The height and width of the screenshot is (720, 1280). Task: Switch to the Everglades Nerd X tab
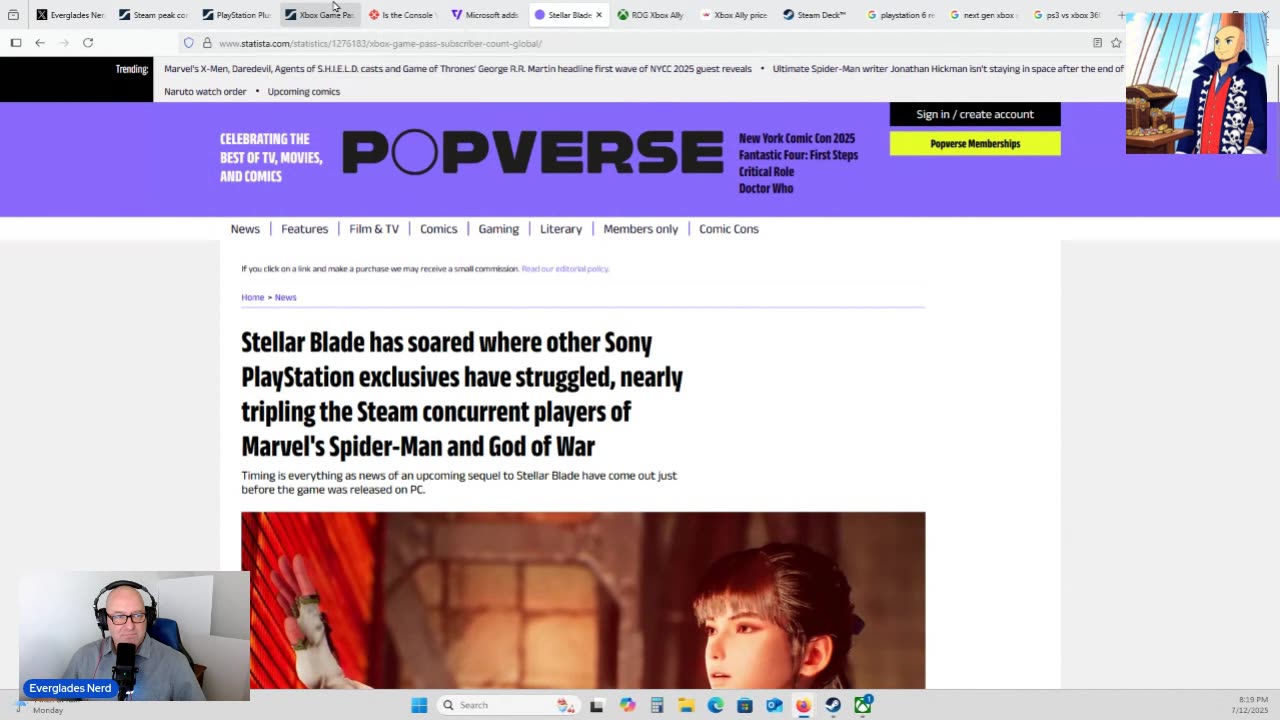pyautogui.click(x=69, y=15)
